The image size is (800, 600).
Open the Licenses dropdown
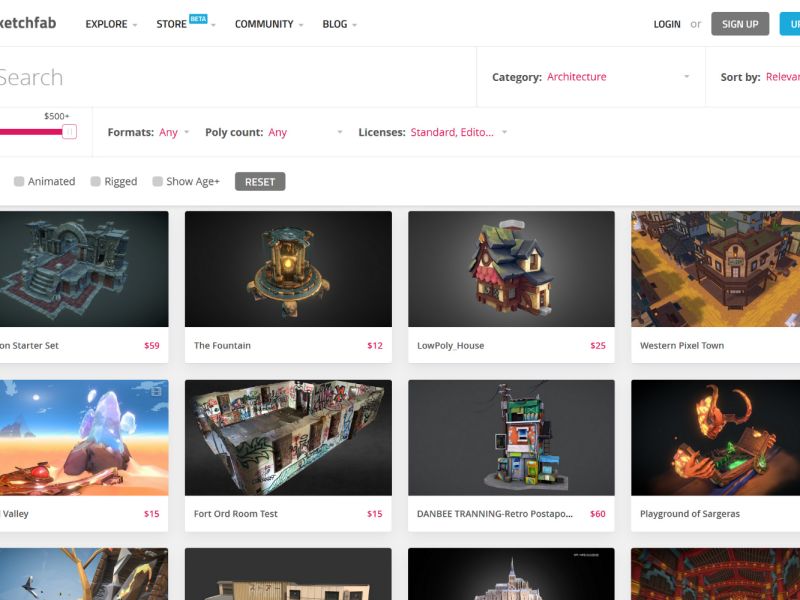point(433,132)
